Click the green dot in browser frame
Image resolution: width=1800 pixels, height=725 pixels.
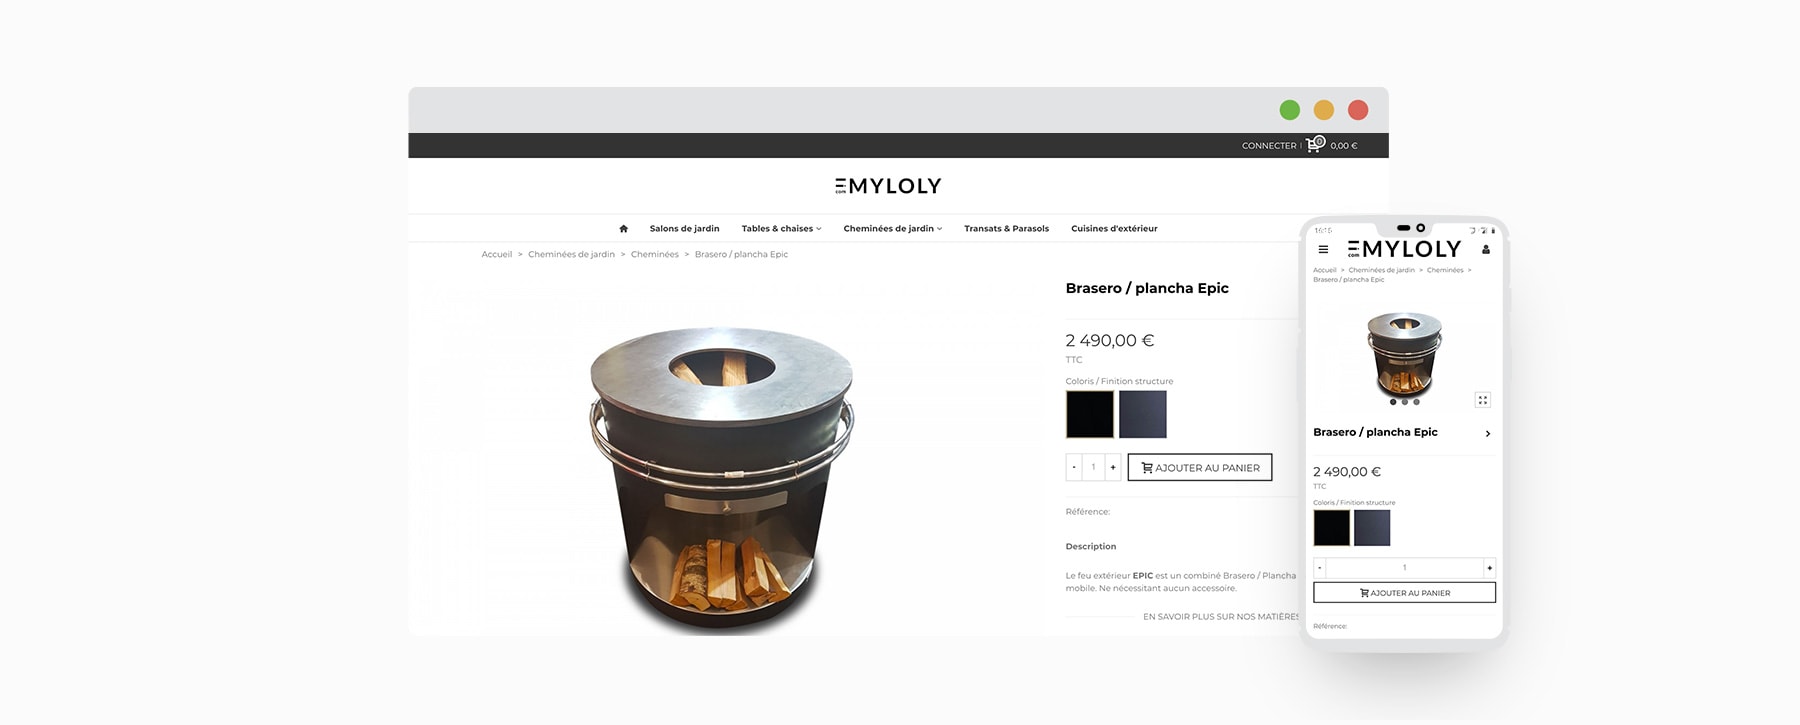click(1290, 110)
